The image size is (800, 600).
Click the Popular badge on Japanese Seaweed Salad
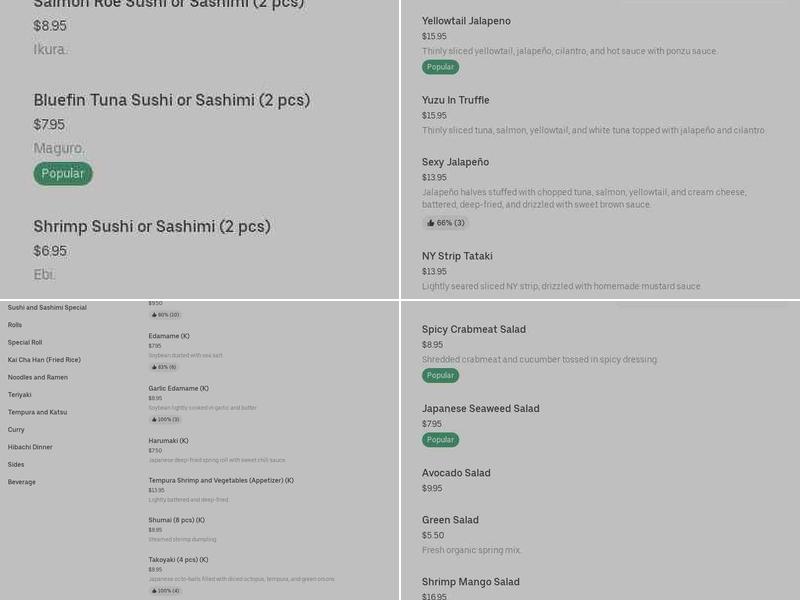[440, 439]
